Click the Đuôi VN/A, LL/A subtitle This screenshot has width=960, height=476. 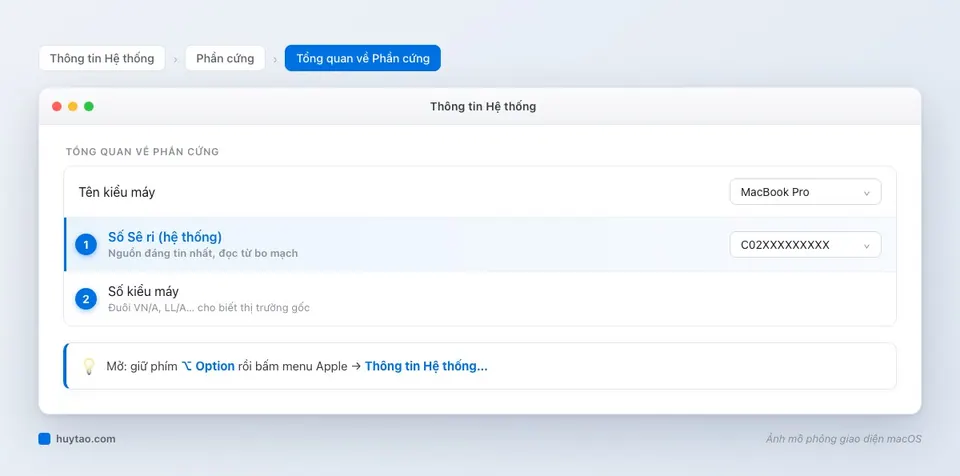[x=209, y=308]
